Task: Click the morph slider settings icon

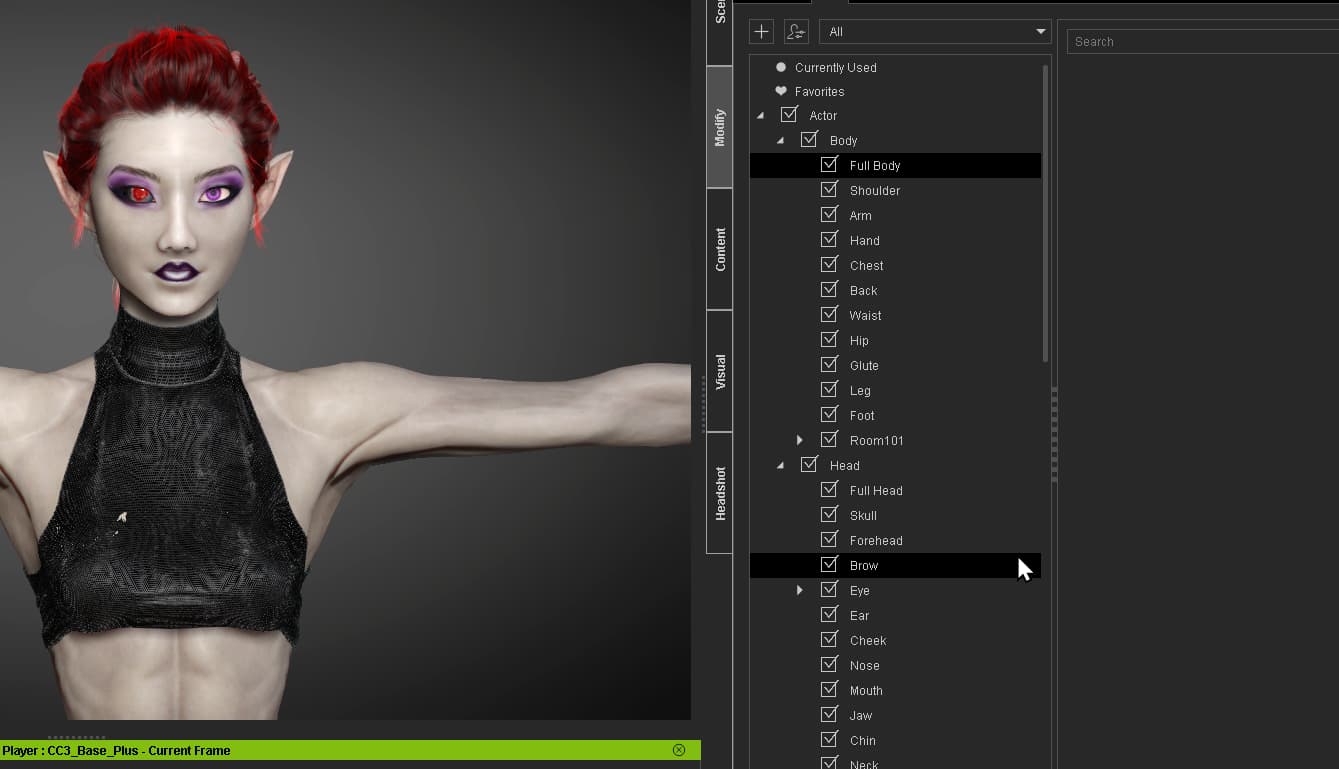Action: [796, 31]
